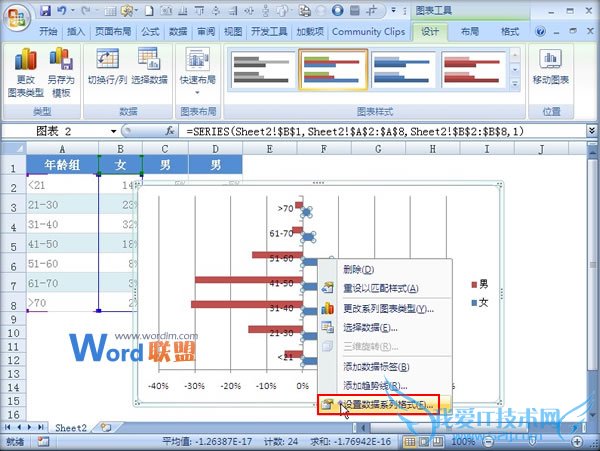
Task: Open the 布局 chart tools tab
Action: pos(470,32)
